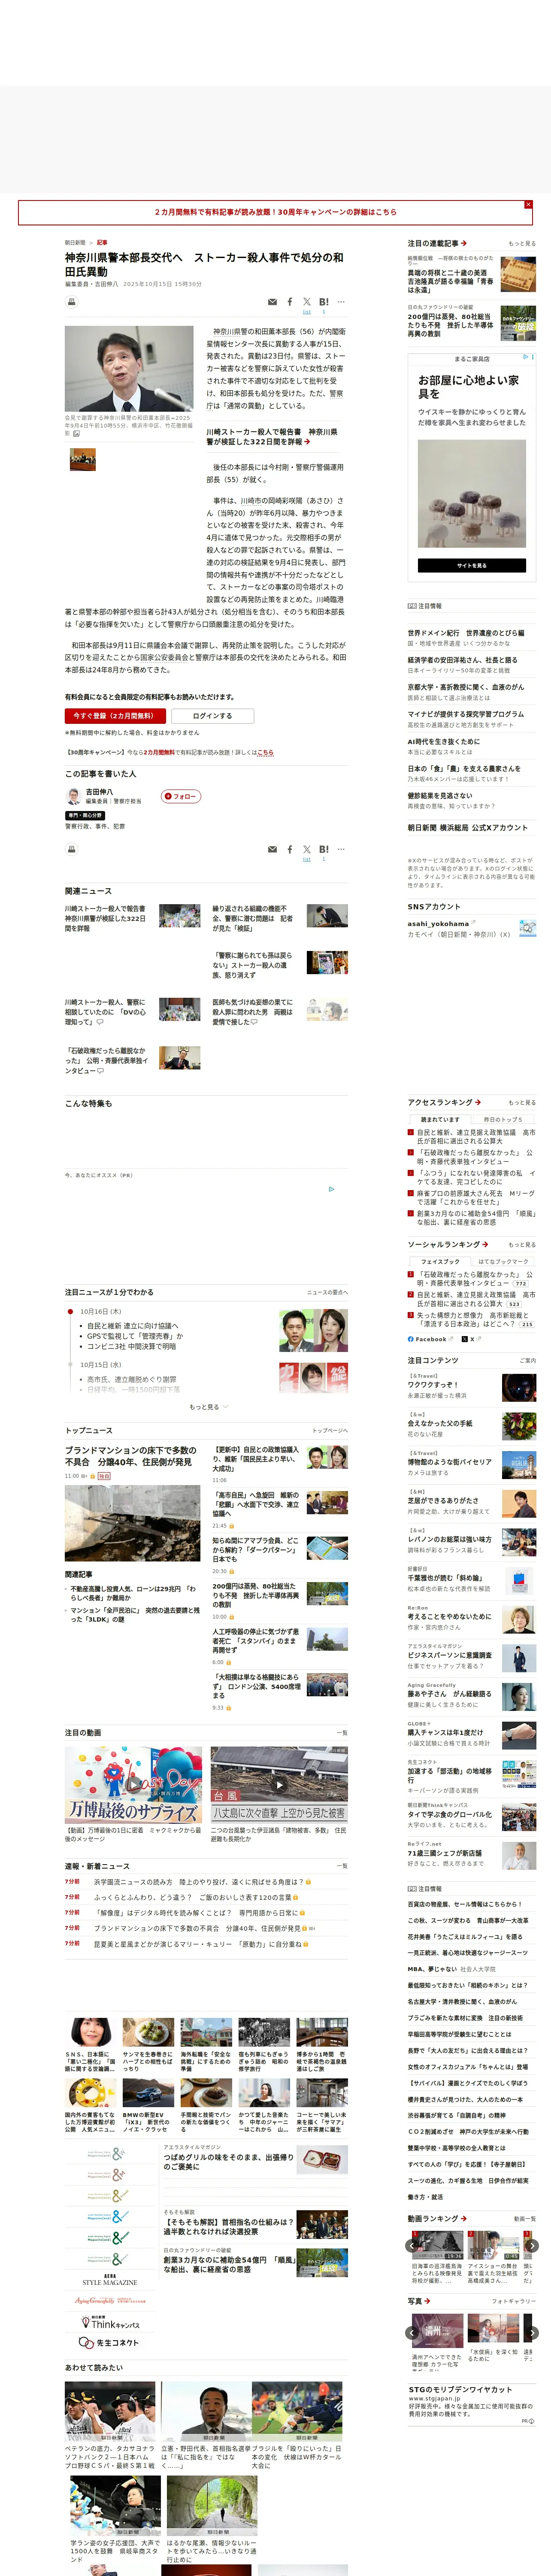
Task: Click もっと見る beside 注目の連載記事
Action: coord(521,243)
